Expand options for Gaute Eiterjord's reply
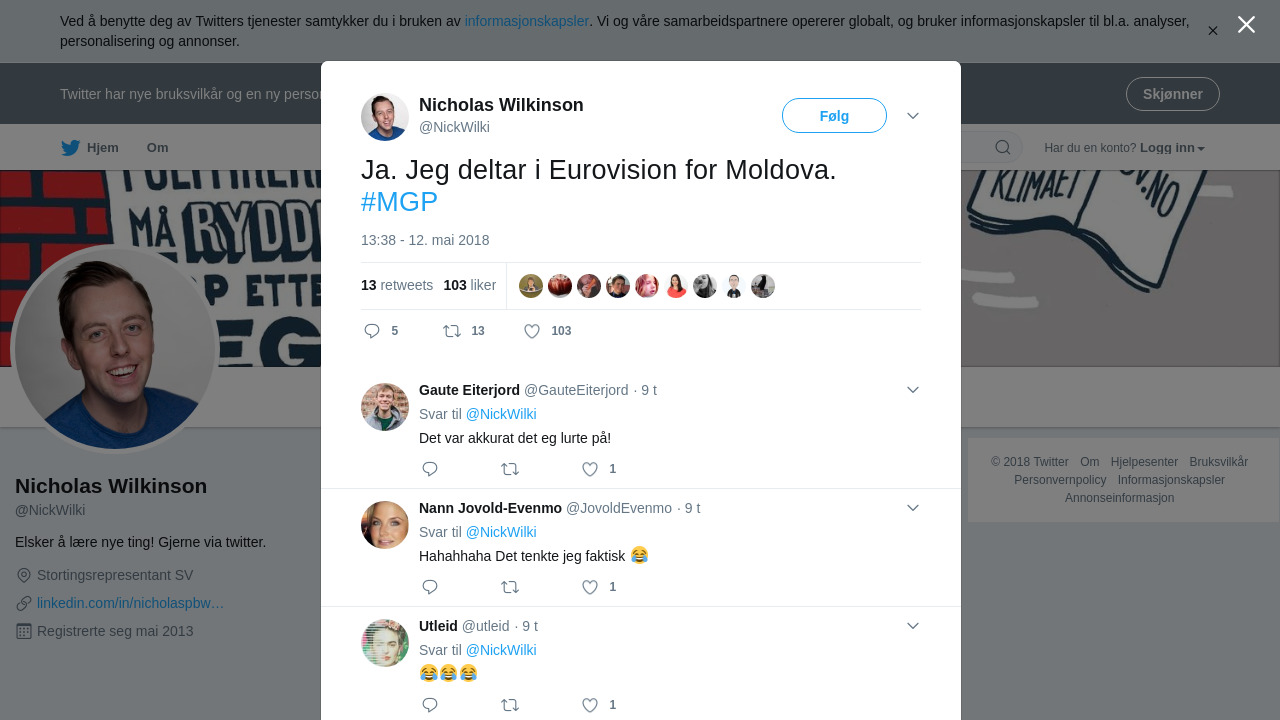 [x=913, y=390]
